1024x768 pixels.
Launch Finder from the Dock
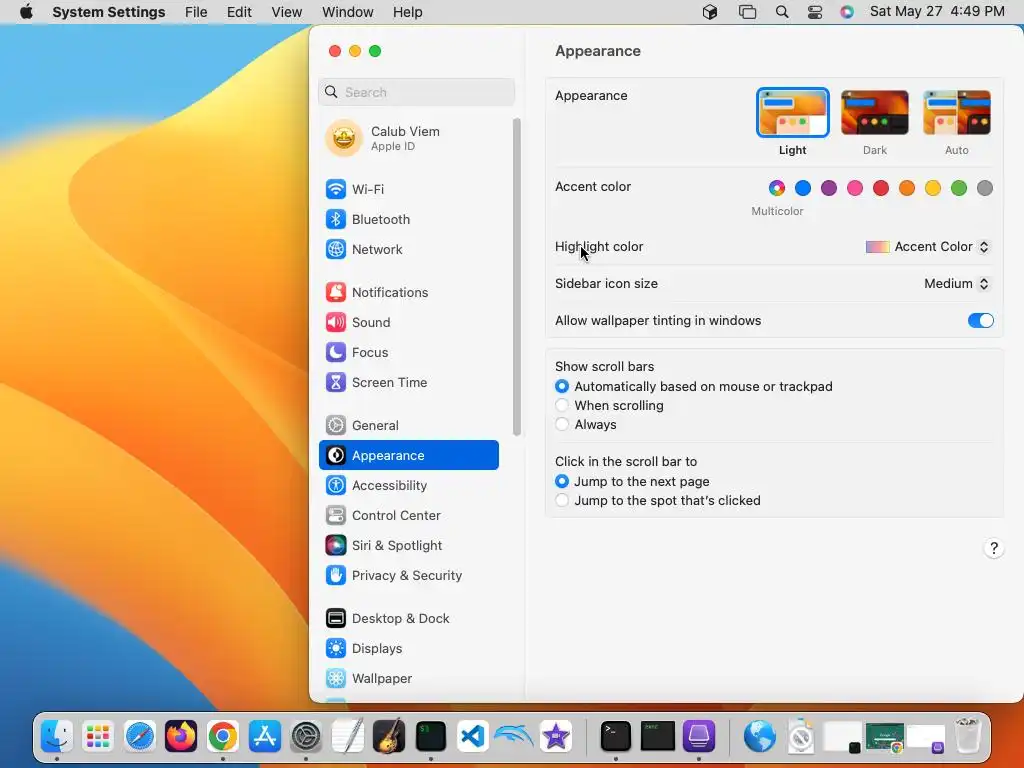57,737
